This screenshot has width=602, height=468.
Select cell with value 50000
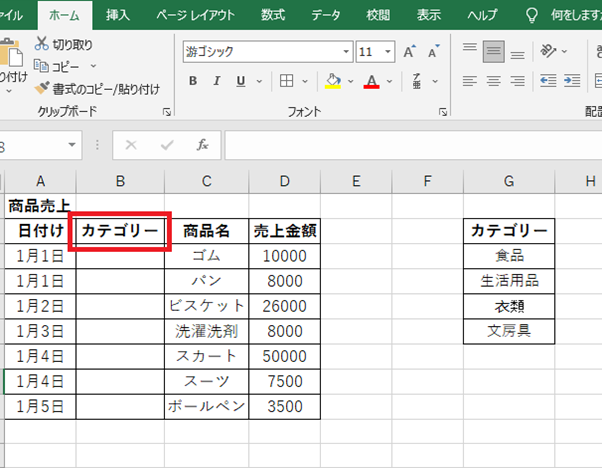(284, 356)
